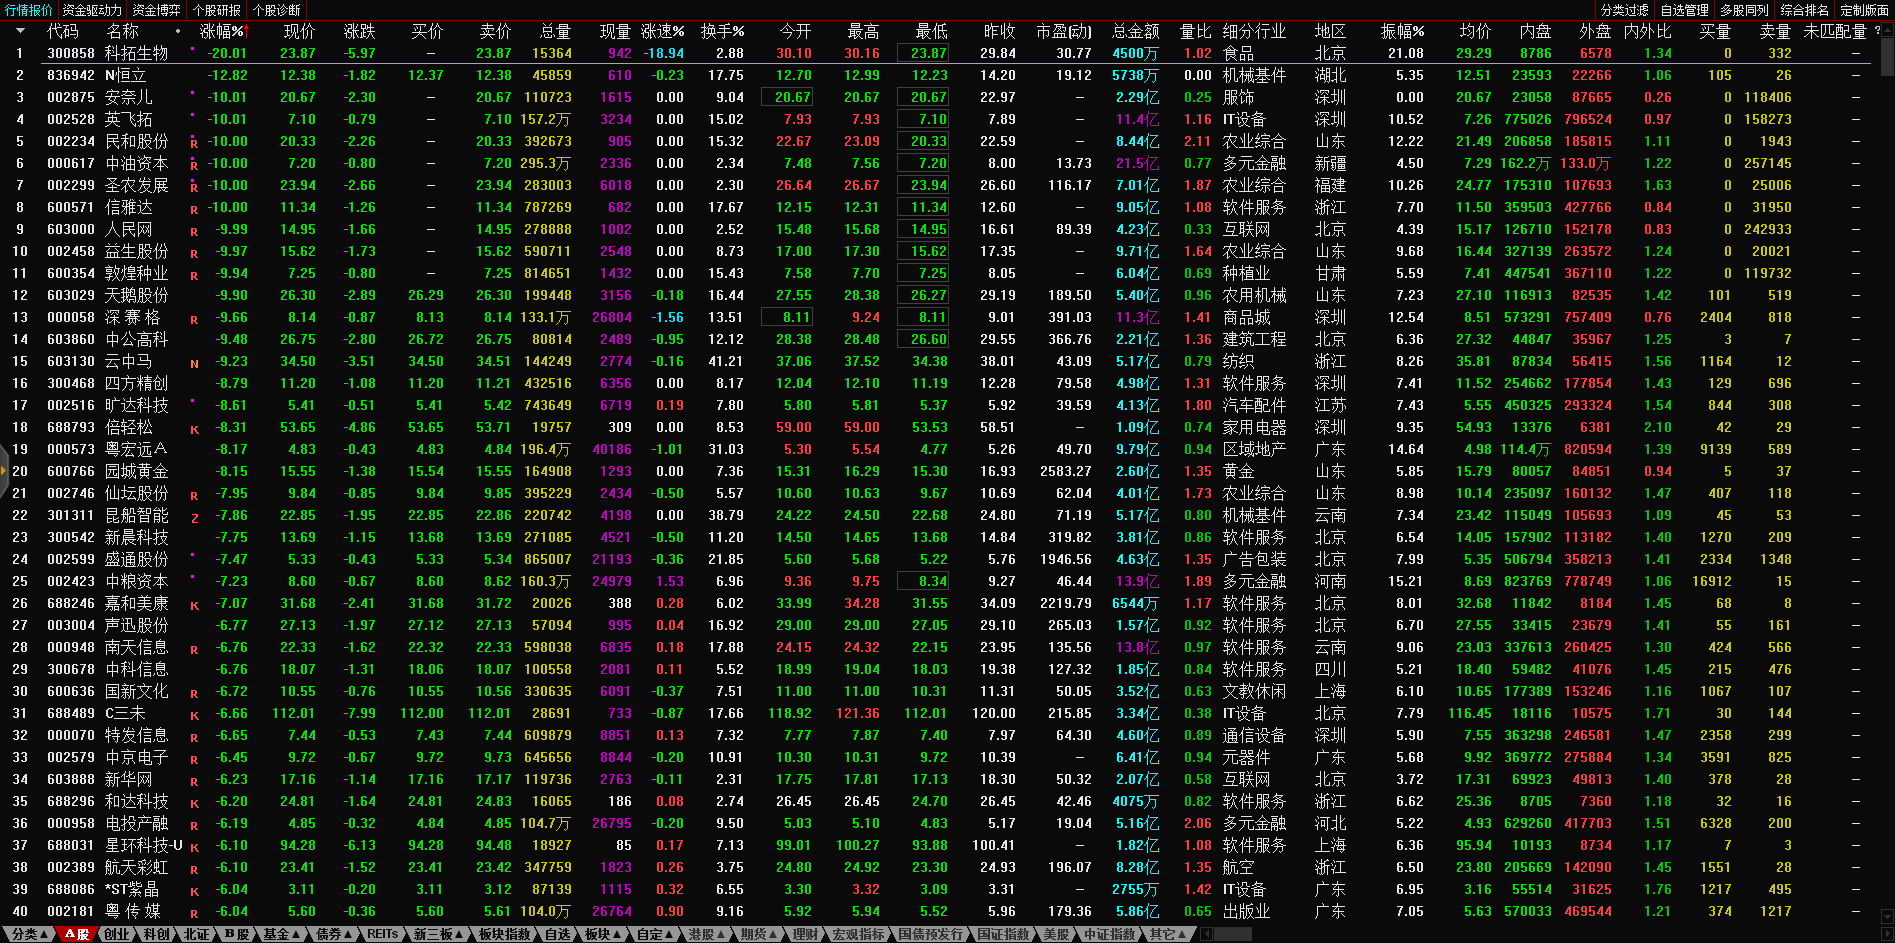The image size is (1895, 943).
Task: Open the 分类过滤 button
Action: (1625, 10)
